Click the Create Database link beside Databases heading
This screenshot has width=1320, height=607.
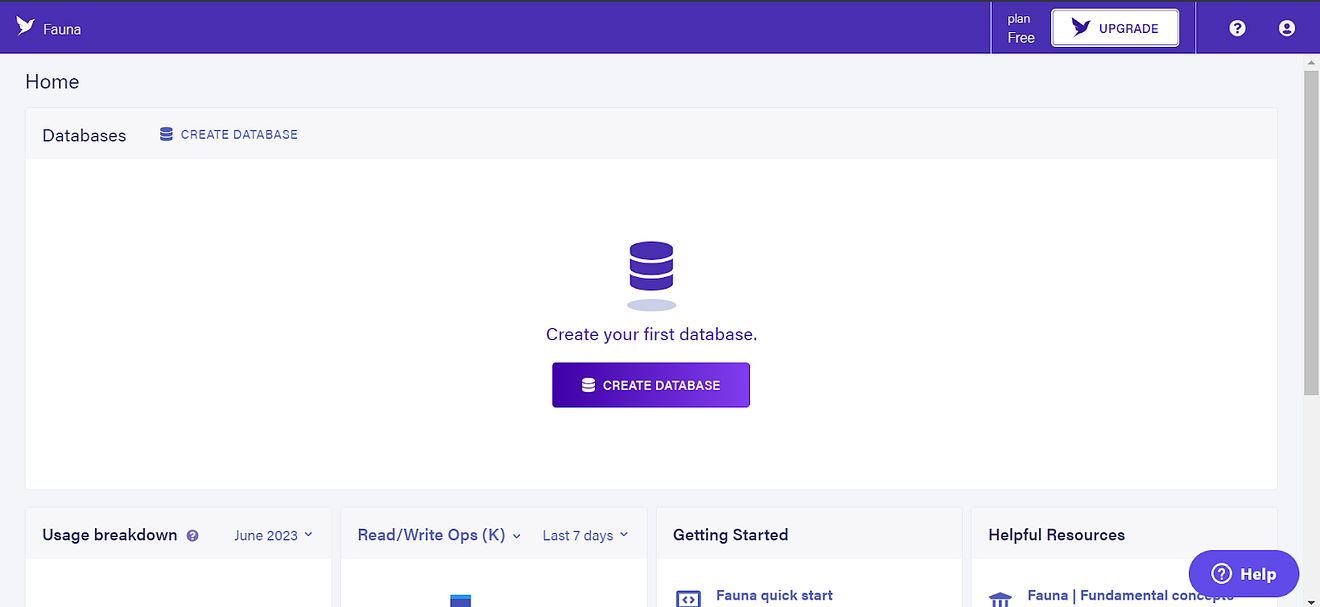point(229,134)
